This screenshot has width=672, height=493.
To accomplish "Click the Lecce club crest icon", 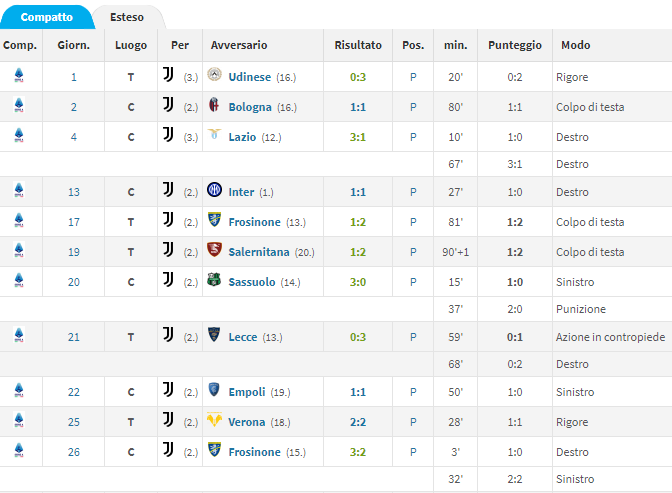I will click(x=214, y=334).
